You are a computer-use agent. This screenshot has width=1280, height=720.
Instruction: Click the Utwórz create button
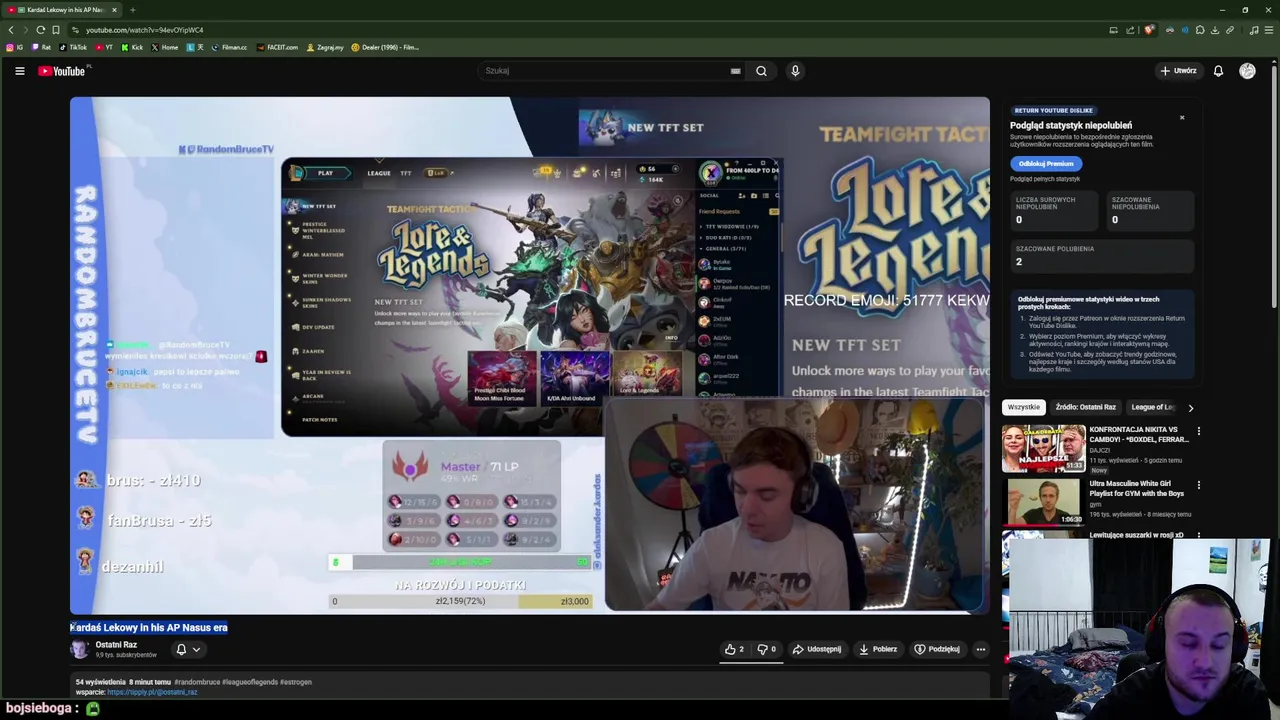click(x=1178, y=71)
